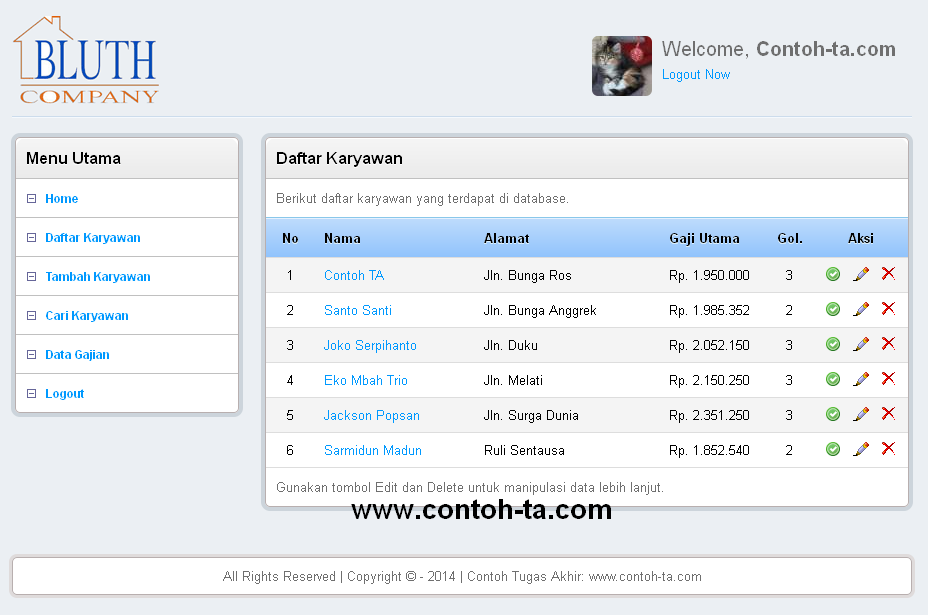928x615 pixels.
Task: Delete Sarmidun Madun with the red X
Action: tap(888, 449)
